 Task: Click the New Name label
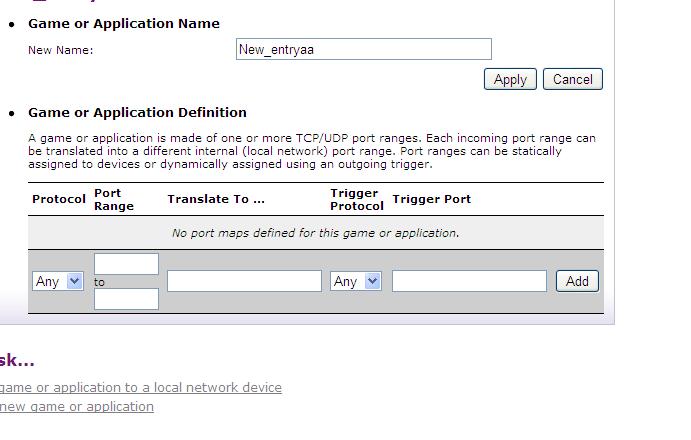pyautogui.click(x=61, y=50)
